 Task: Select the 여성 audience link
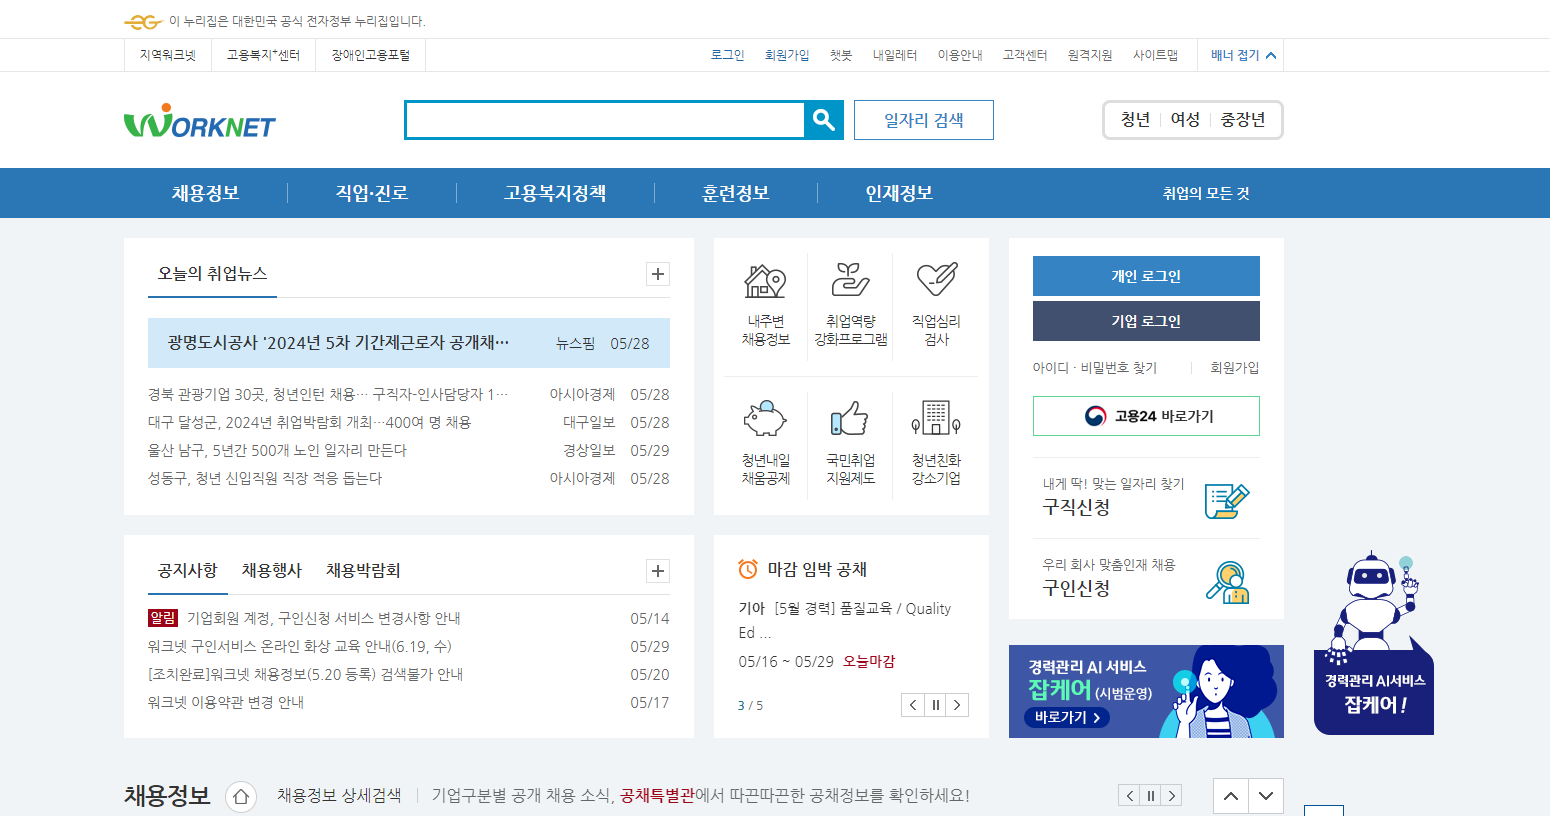pyautogui.click(x=1185, y=120)
